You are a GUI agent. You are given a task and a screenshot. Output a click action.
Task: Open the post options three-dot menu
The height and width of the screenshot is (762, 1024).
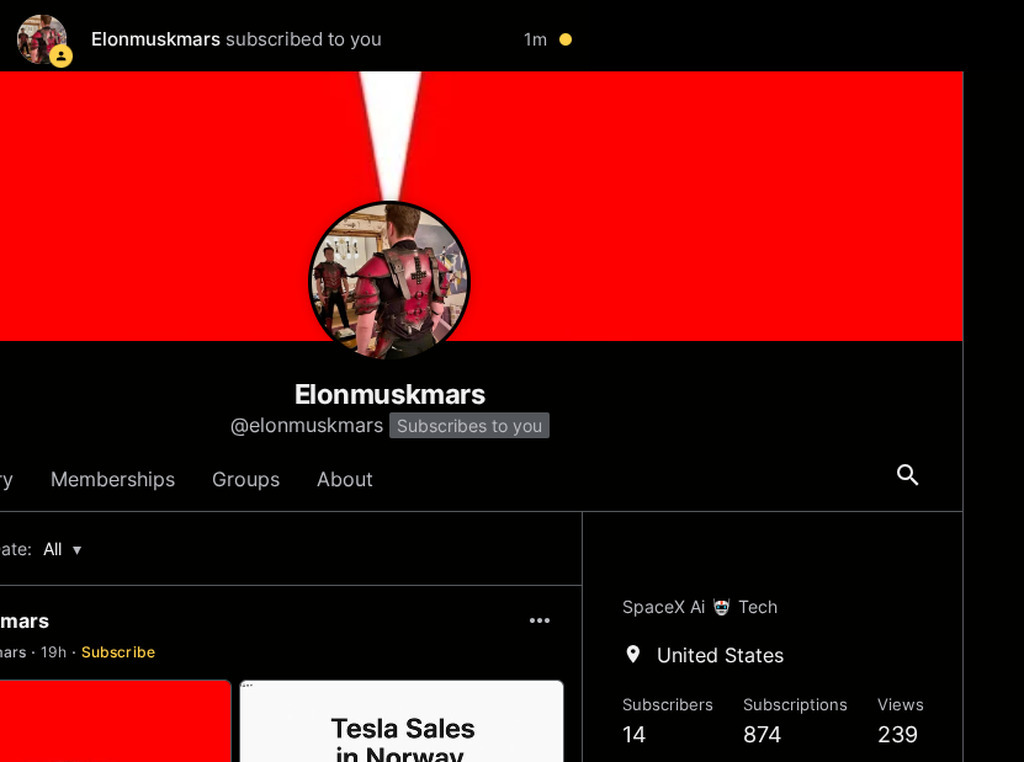pos(539,620)
